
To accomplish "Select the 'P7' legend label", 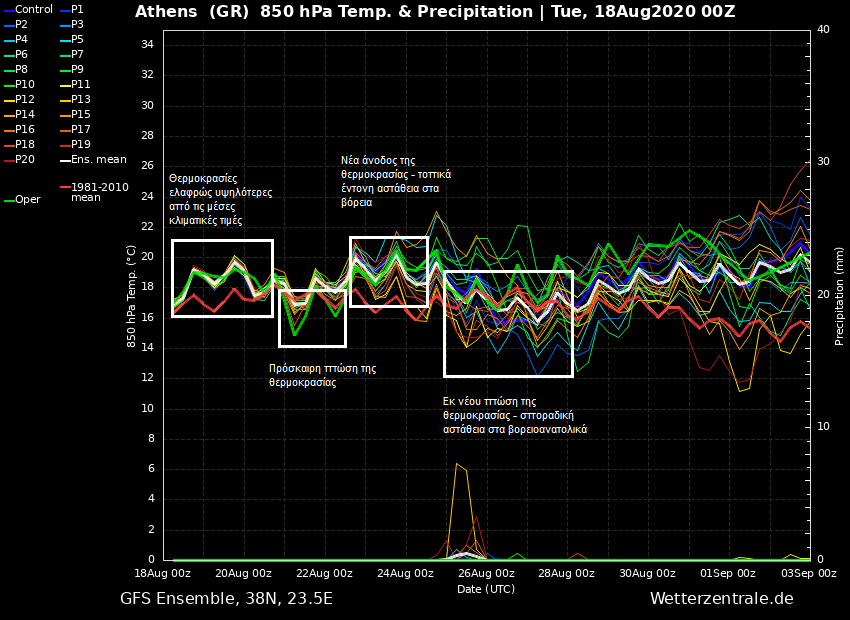I will (77, 54).
